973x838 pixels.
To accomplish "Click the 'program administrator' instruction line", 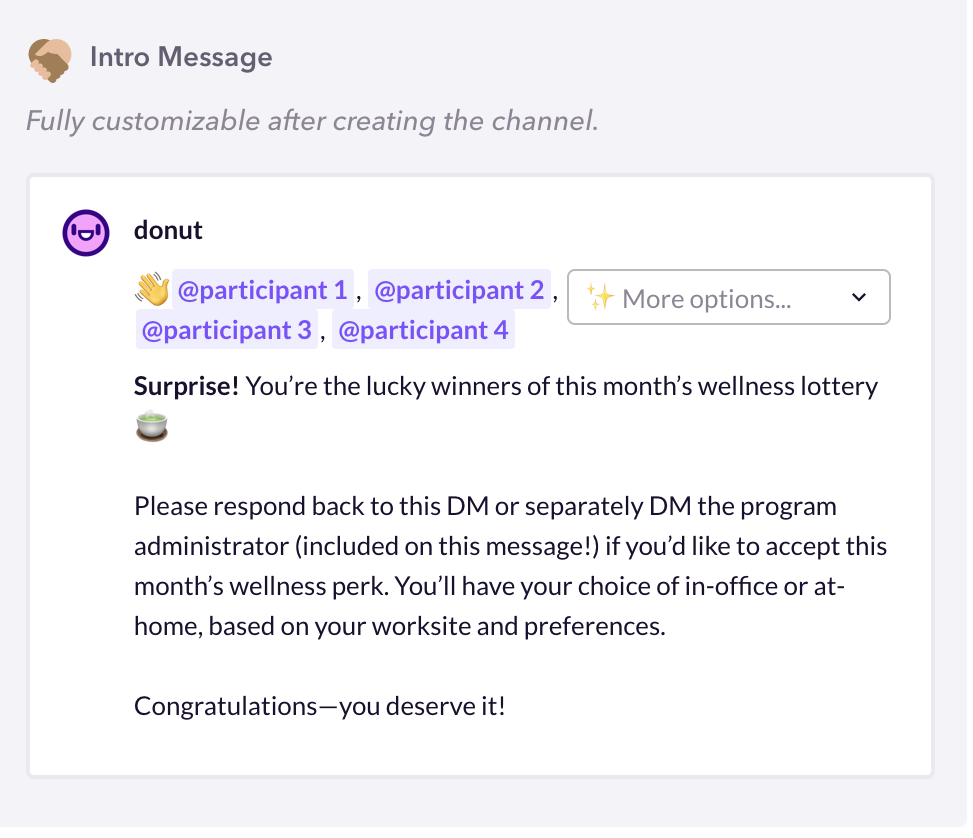I will pos(510,547).
